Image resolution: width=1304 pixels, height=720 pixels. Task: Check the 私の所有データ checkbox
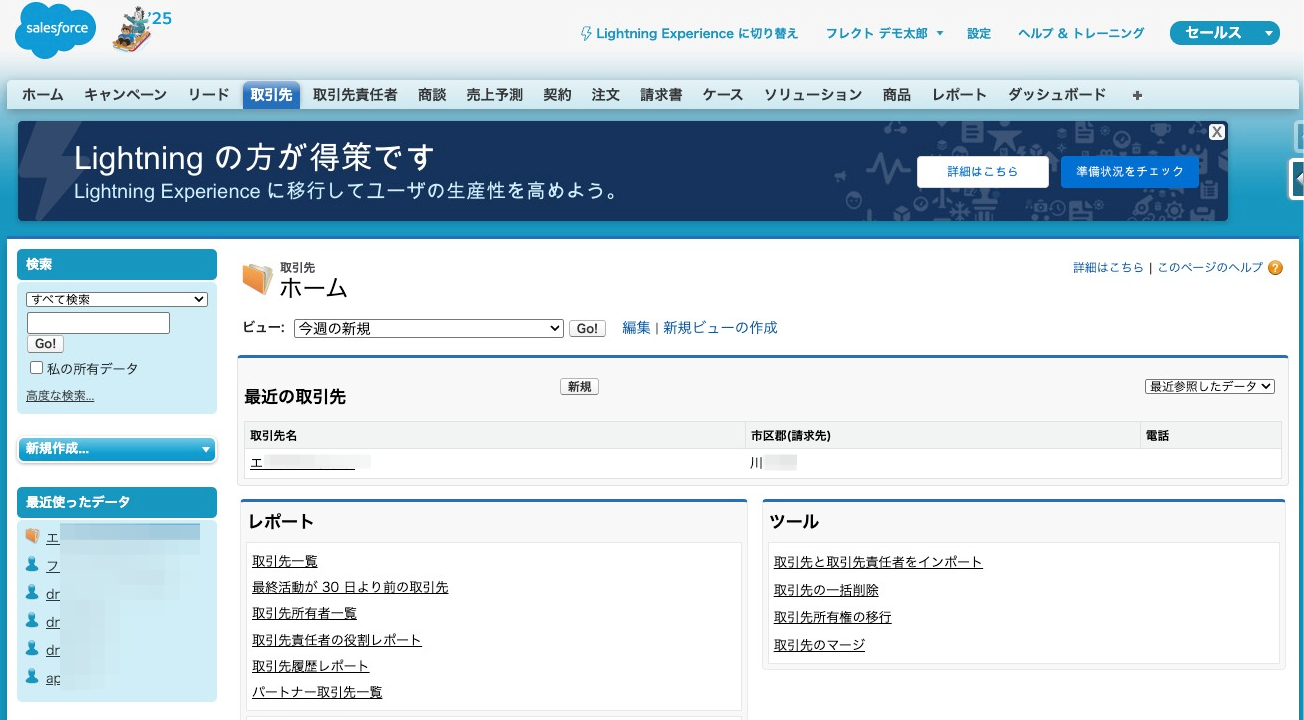pyautogui.click(x=36, y=367)
